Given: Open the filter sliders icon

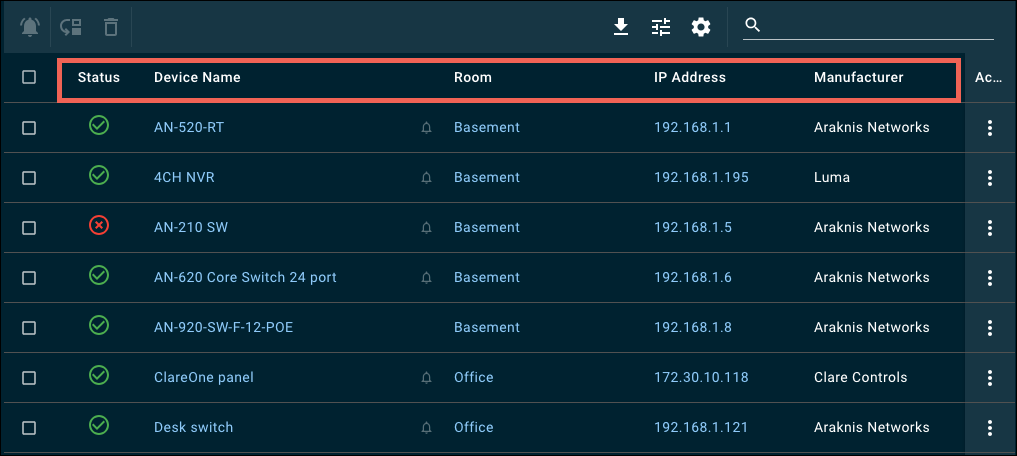Looking at the screenshot, I should click(661, 27).
